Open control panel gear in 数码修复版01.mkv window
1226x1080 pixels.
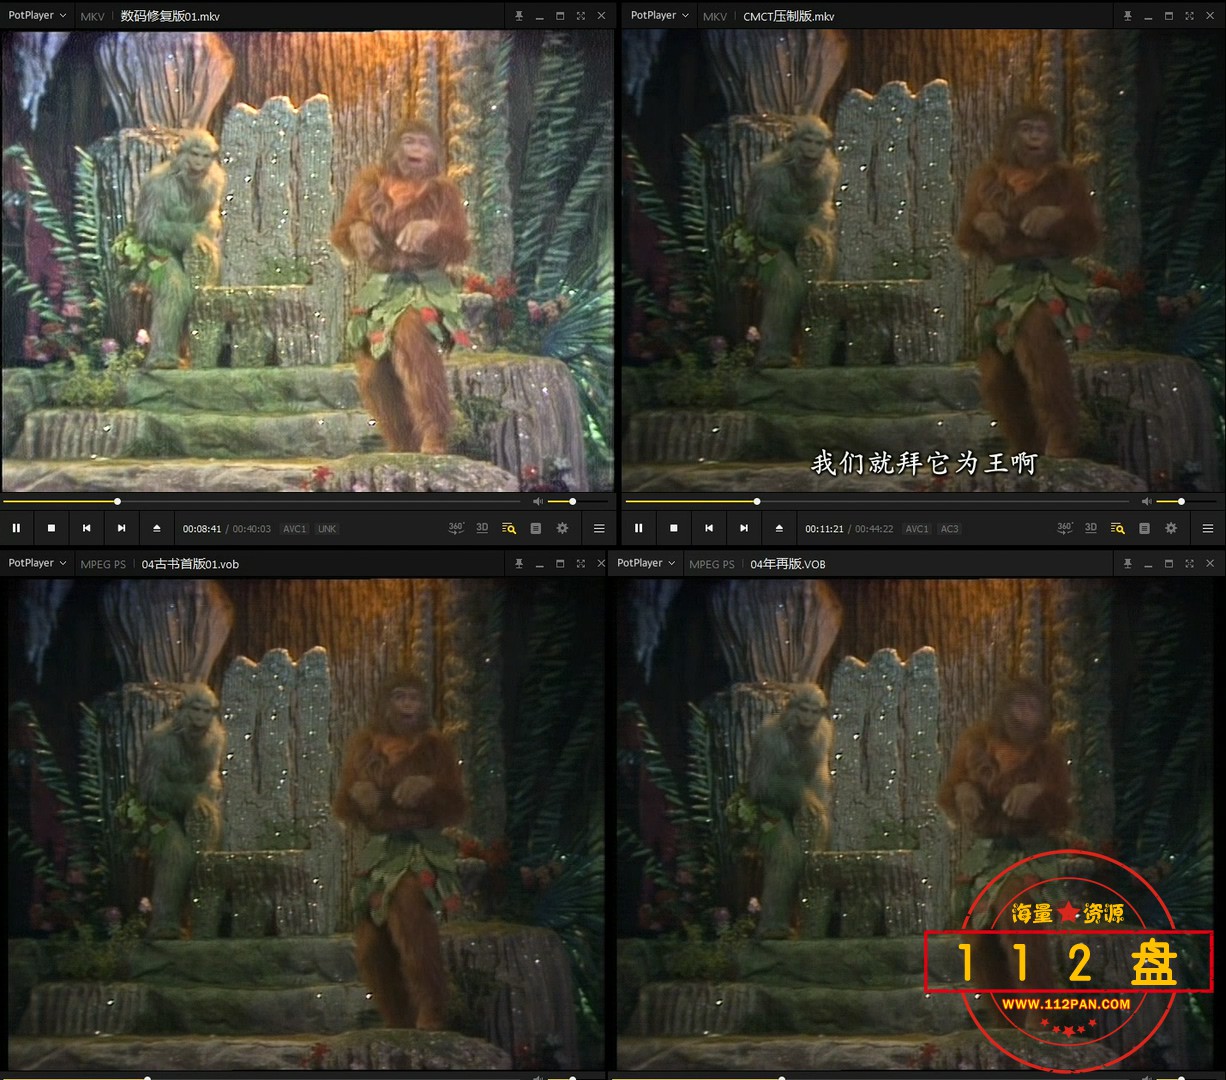[562, 528]
